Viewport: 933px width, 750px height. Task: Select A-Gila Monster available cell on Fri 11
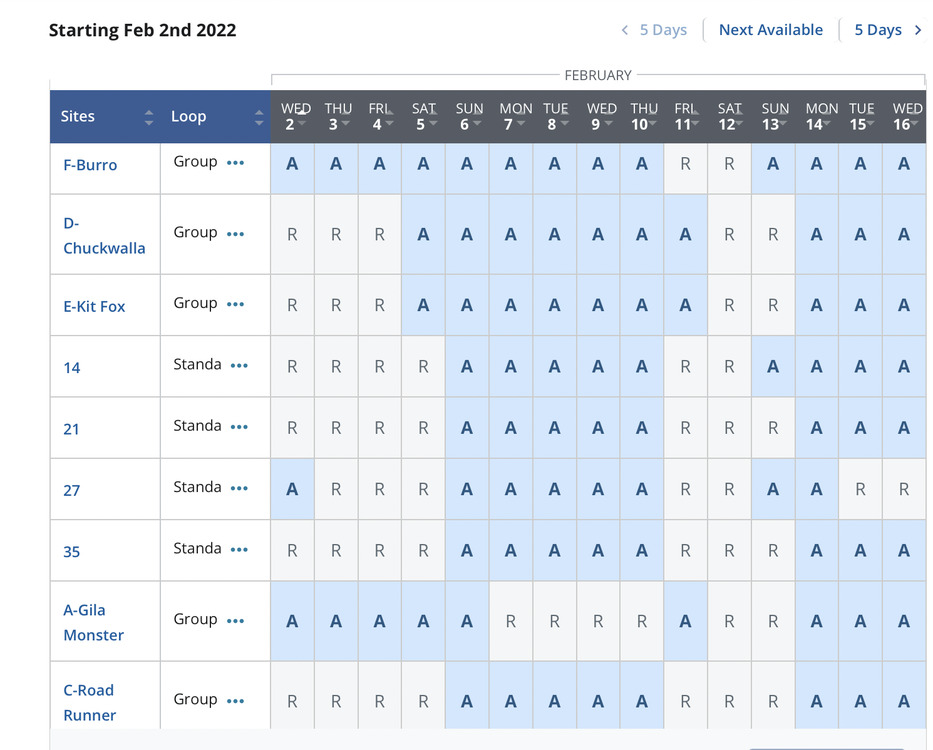point(685,621)
